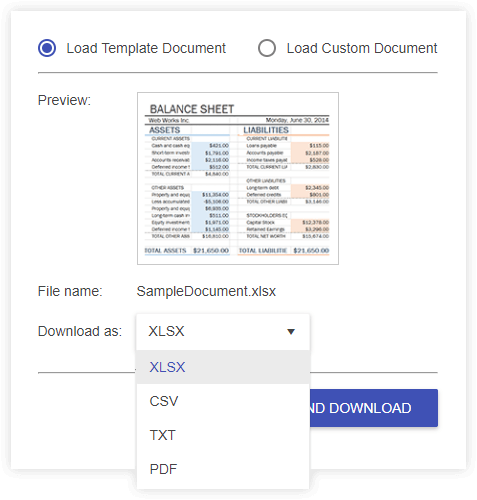Click the 'Preview:' label
477x500 pixels.
point(64,100)
